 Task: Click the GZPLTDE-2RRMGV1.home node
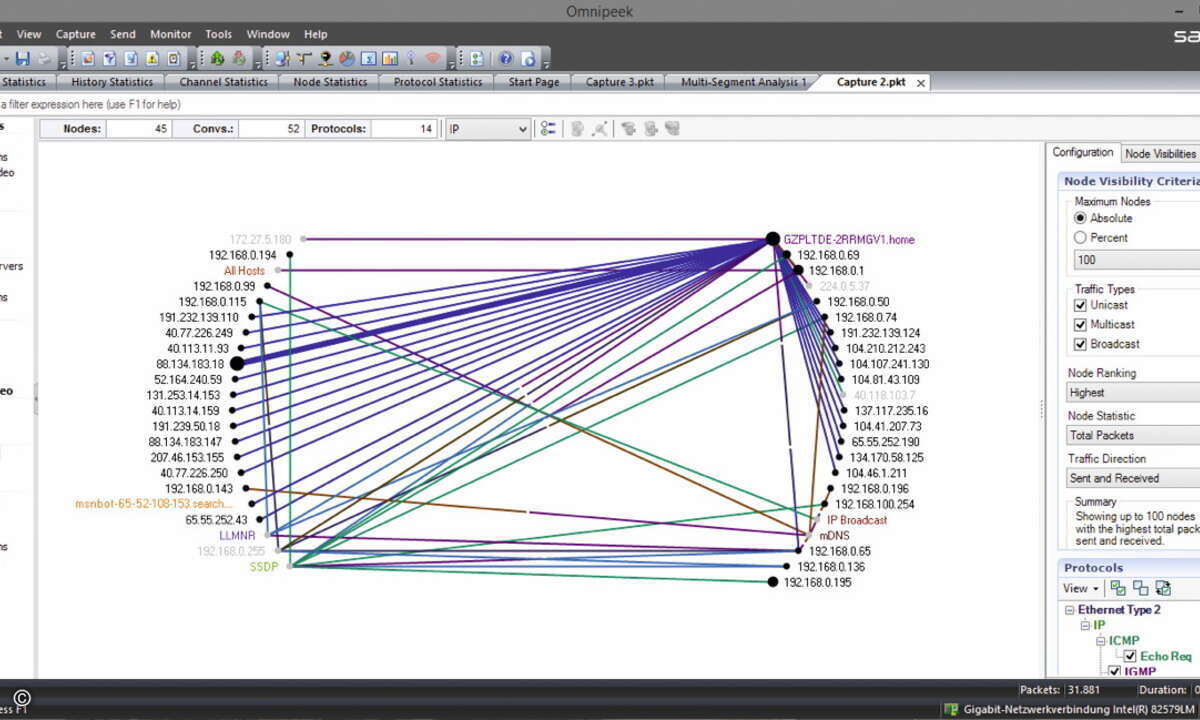coord(849,240)
